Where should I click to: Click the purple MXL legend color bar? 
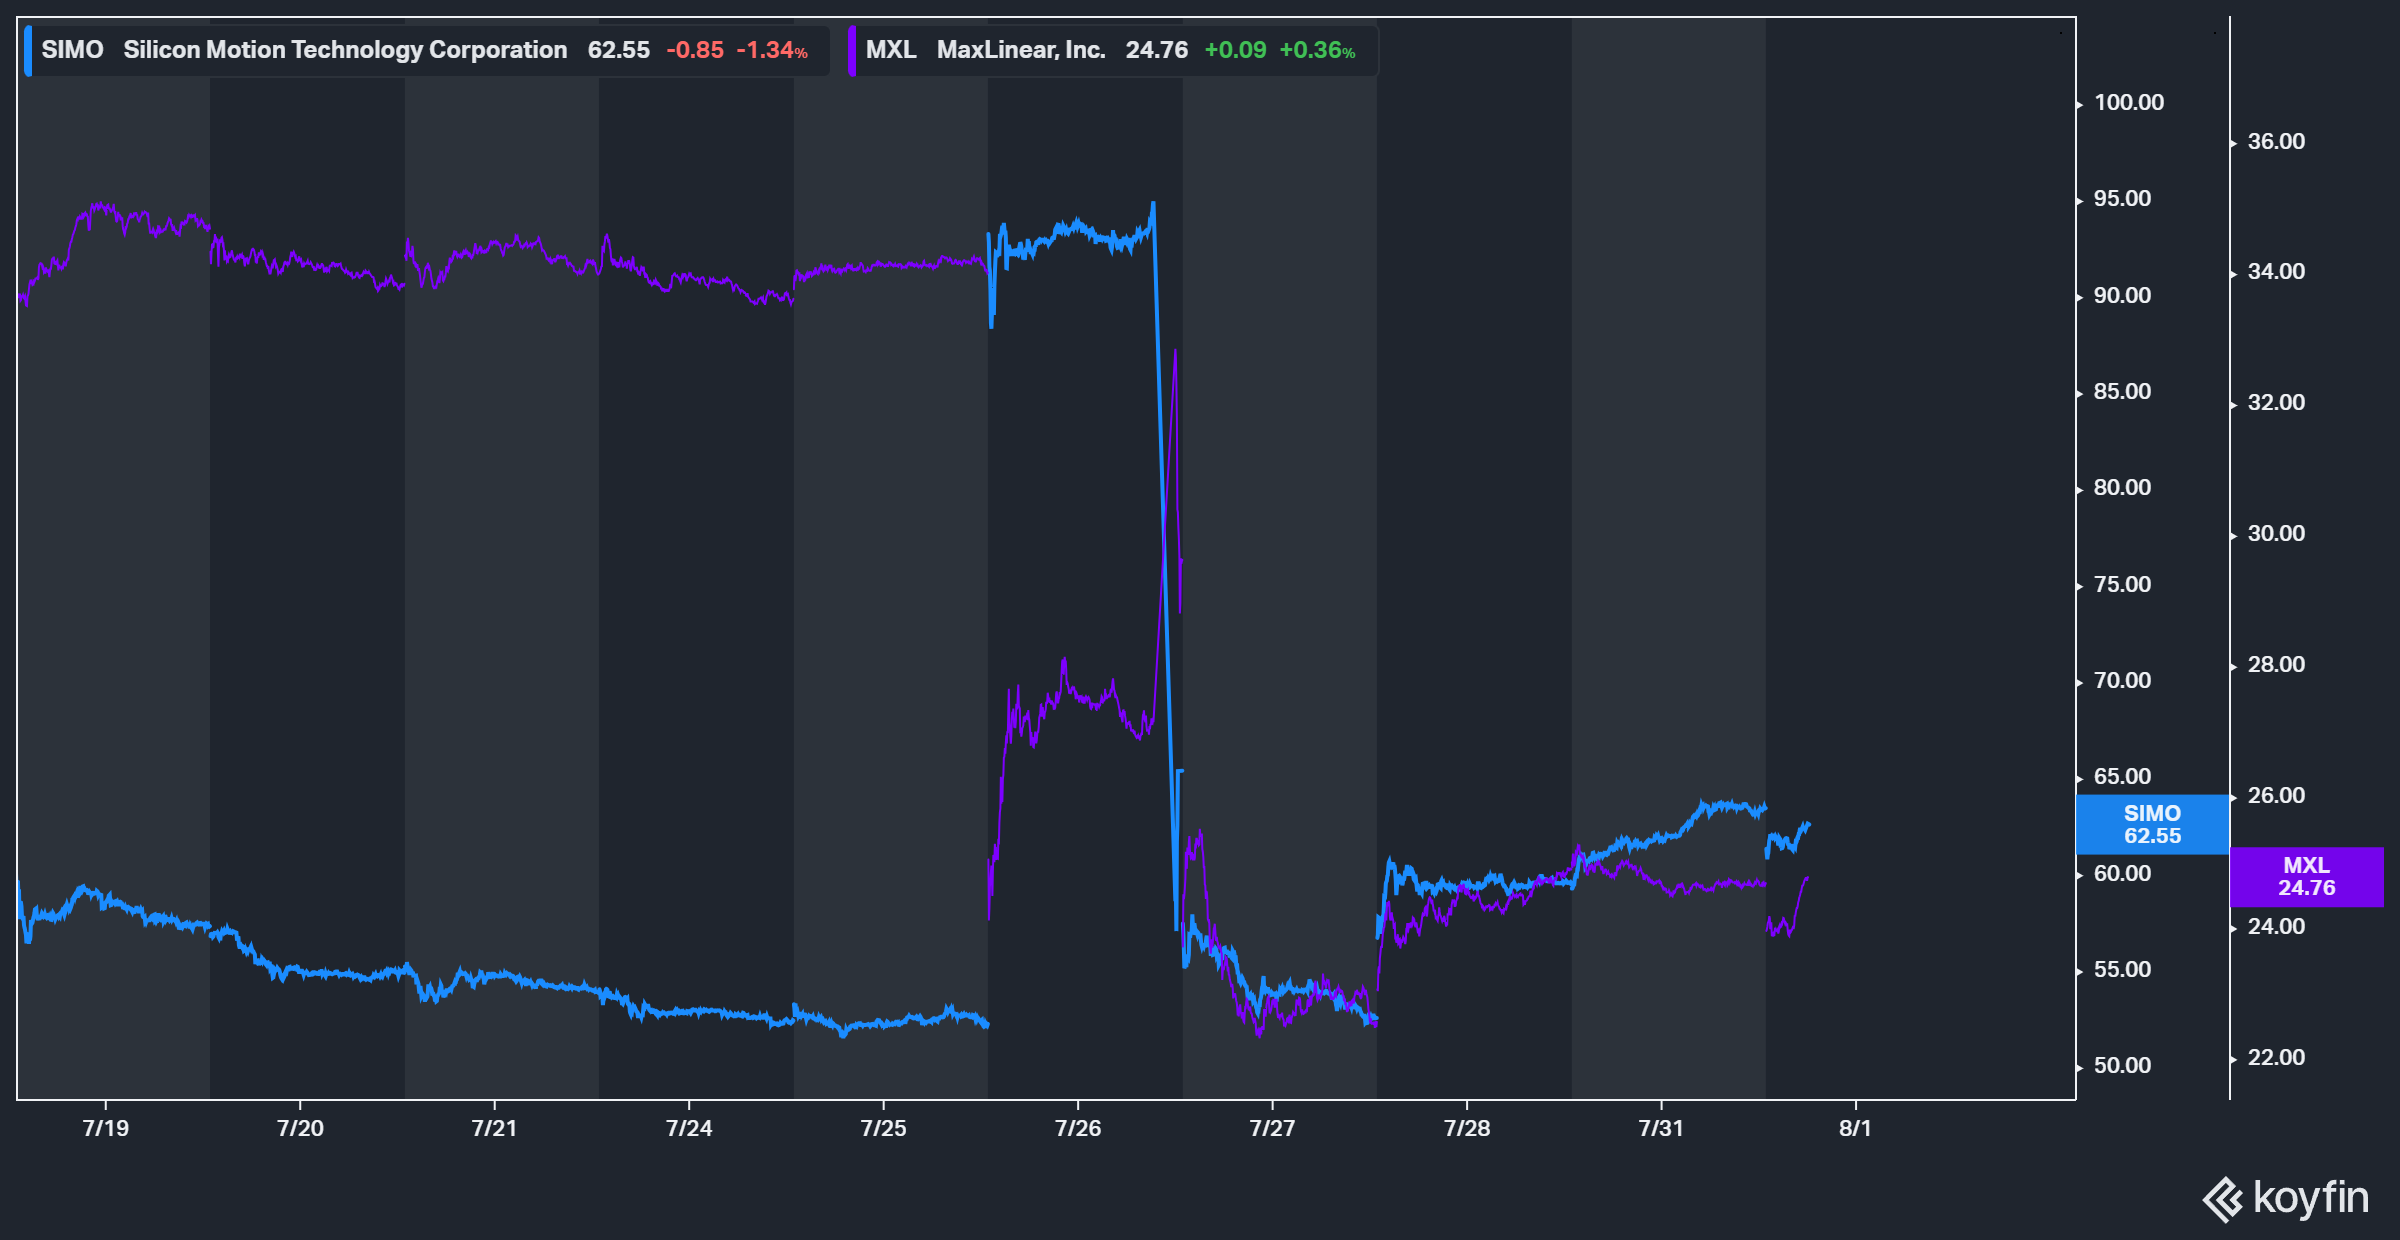click(852, 50)
